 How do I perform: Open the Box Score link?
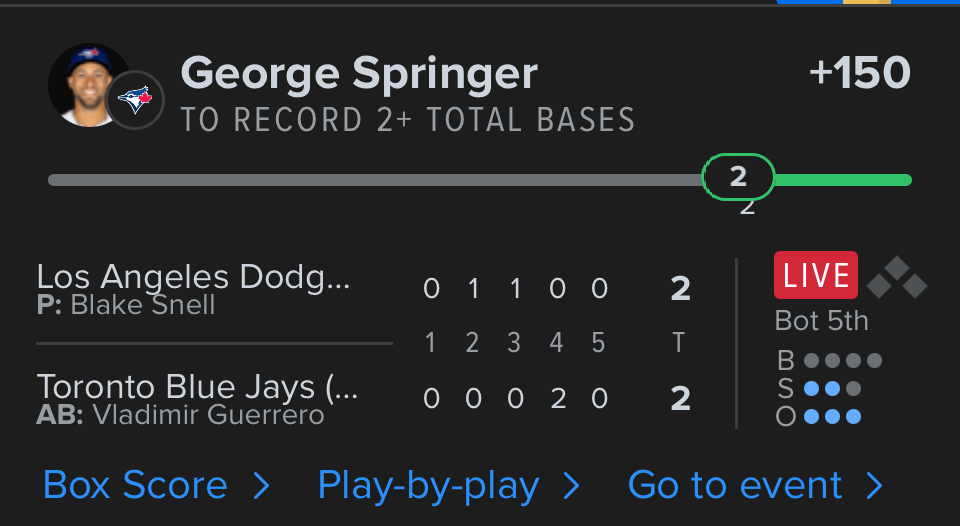pyautogui.click(x=135, y=486)
